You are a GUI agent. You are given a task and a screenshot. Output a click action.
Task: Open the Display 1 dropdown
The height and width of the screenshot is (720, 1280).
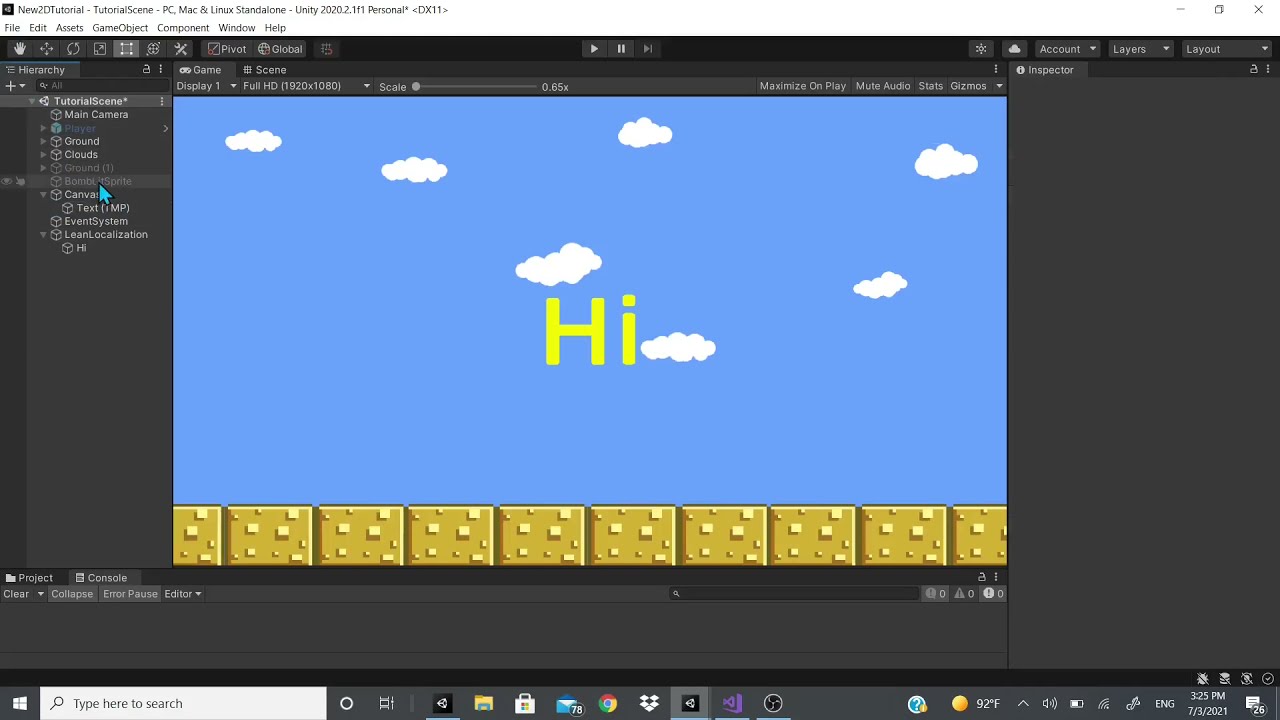coord(206,86)
